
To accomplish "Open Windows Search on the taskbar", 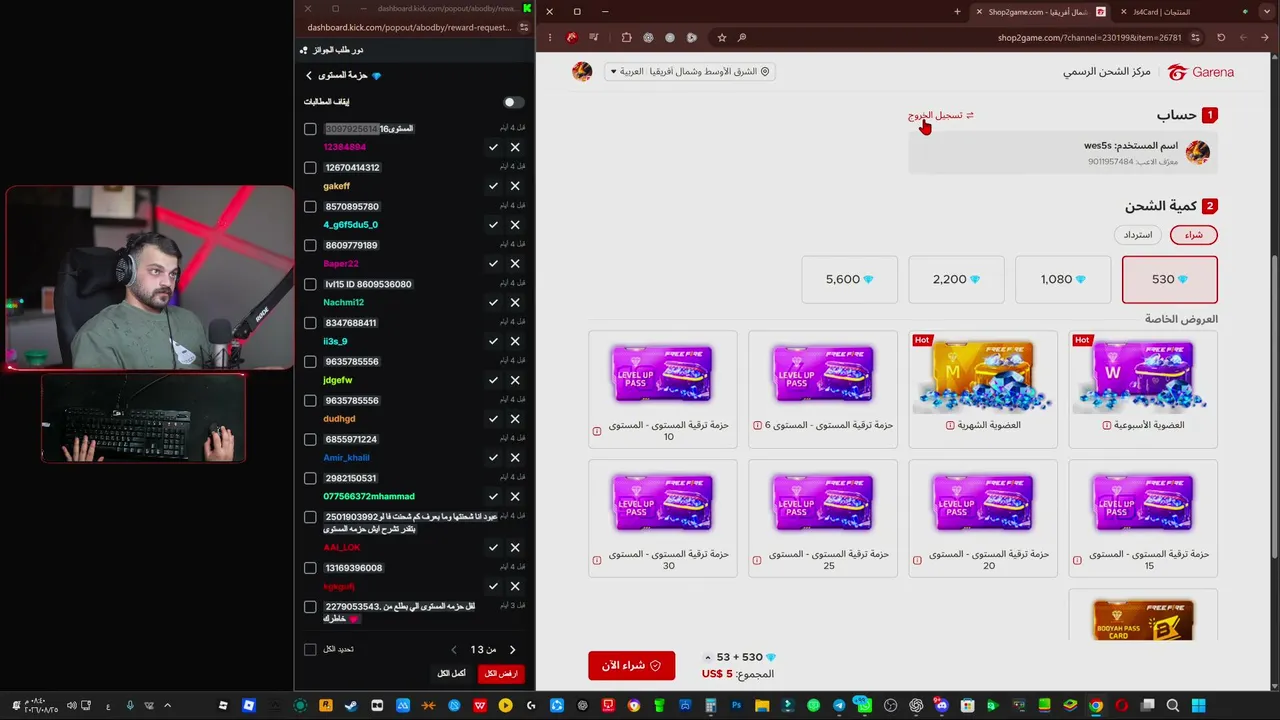I will (x=1173, y=706).
